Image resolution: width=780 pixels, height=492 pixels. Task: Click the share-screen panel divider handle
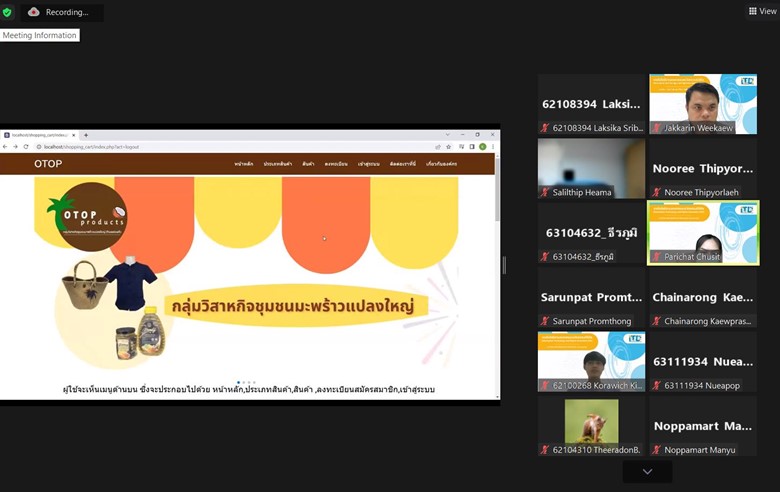click(x=504, y=265)
